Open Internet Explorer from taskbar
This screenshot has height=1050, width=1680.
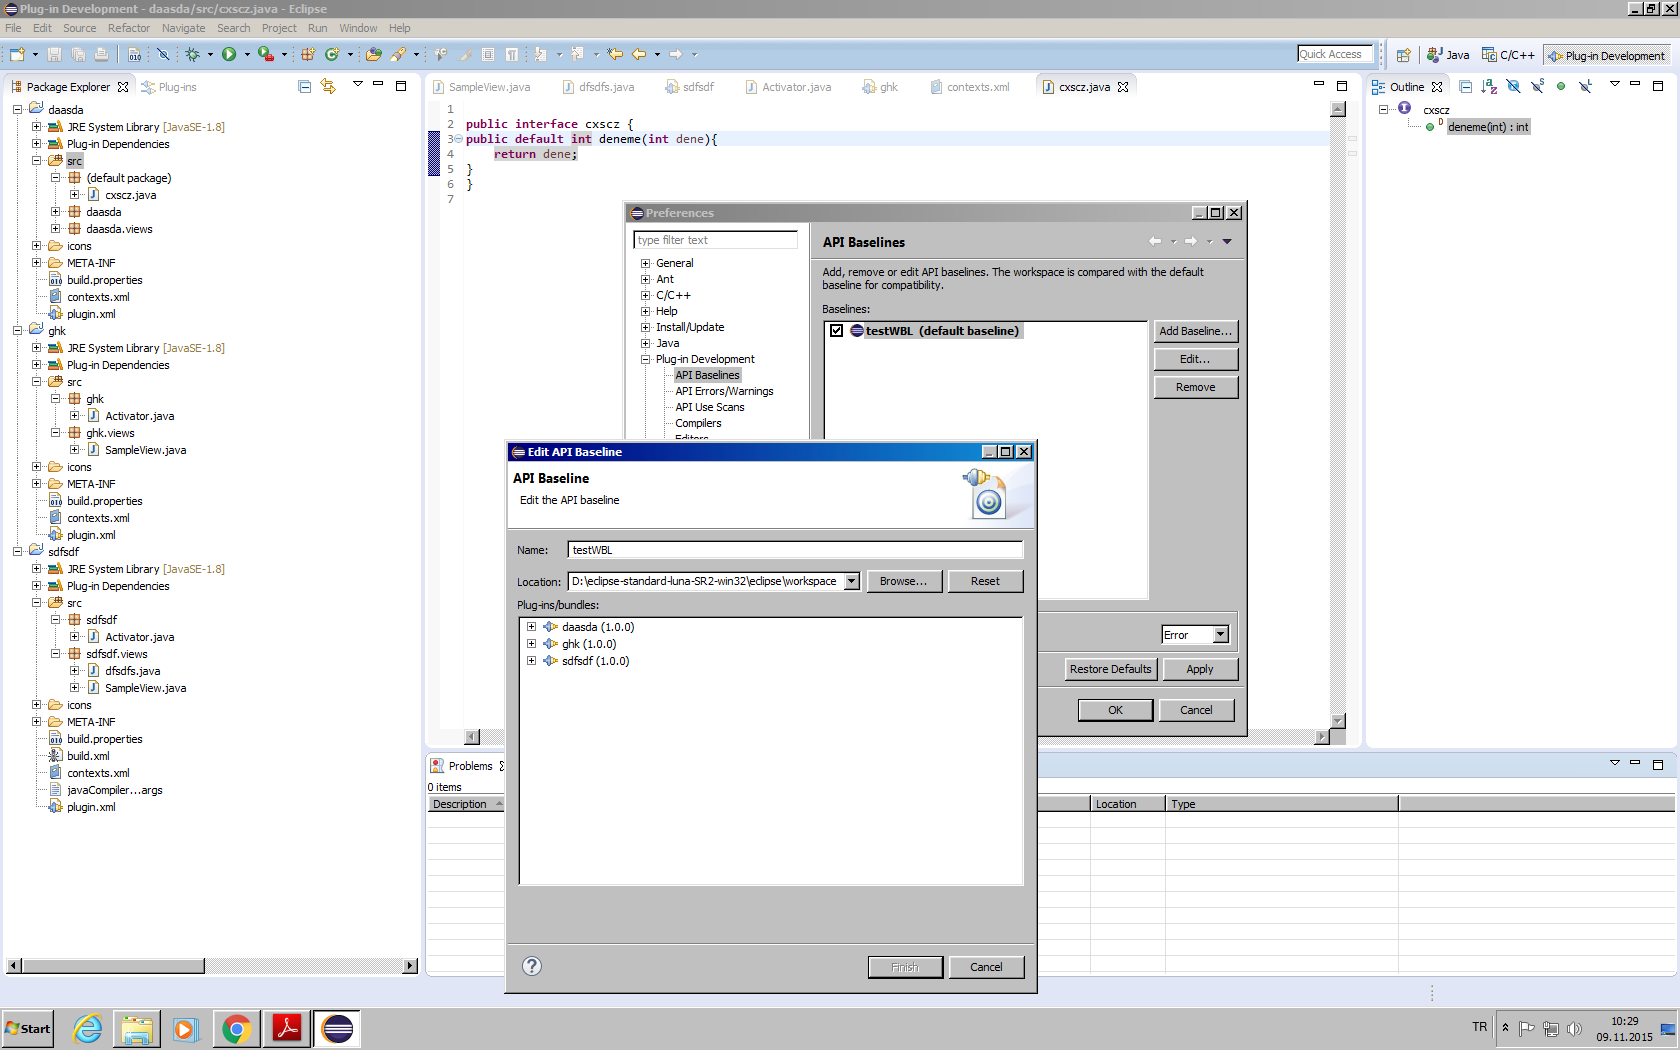pyautogui.click(x=88, y=1028)
